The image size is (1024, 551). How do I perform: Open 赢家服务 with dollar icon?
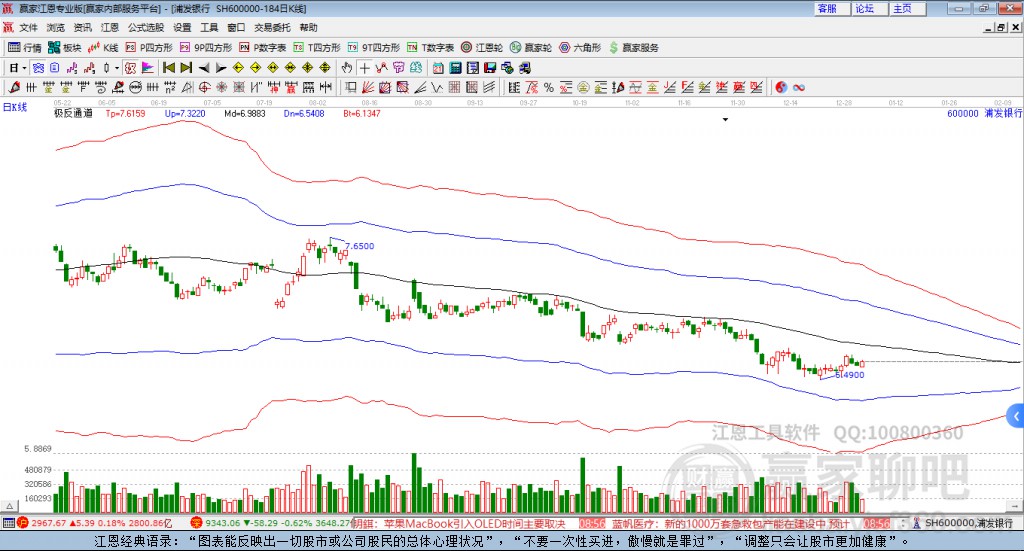point(633,48)
